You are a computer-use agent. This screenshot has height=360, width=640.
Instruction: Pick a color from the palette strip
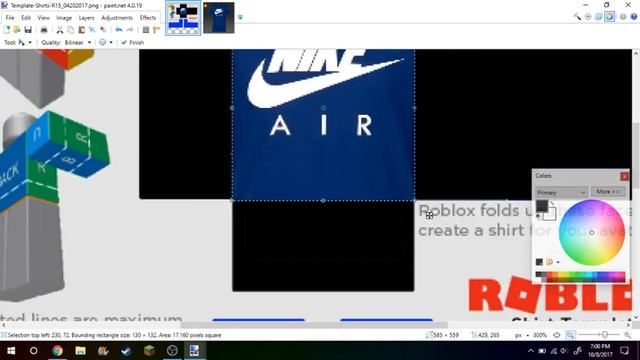point(580,276)
